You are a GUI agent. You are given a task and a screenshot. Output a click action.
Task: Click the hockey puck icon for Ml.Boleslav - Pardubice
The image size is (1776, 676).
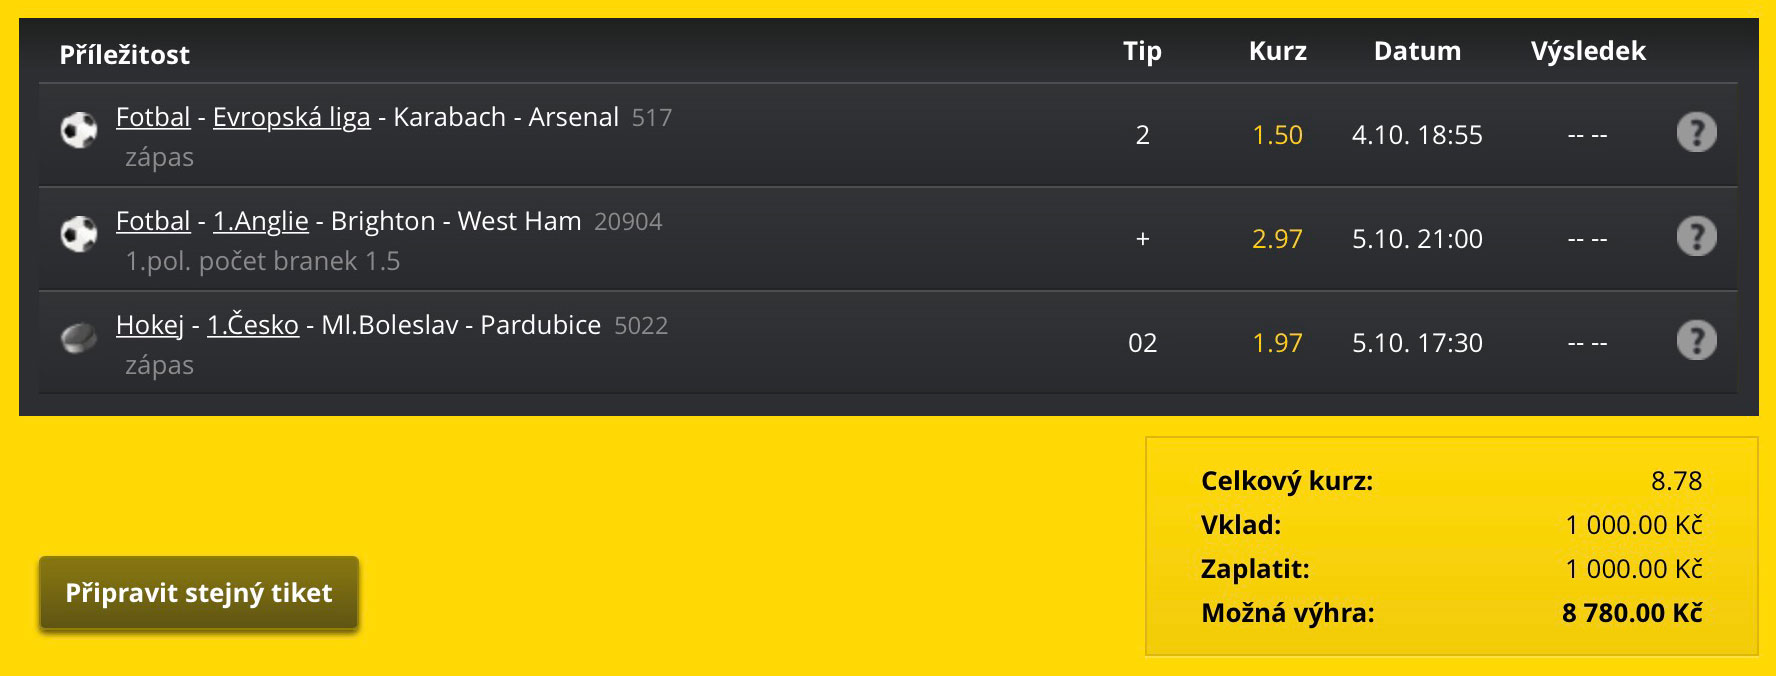[79, 338]
